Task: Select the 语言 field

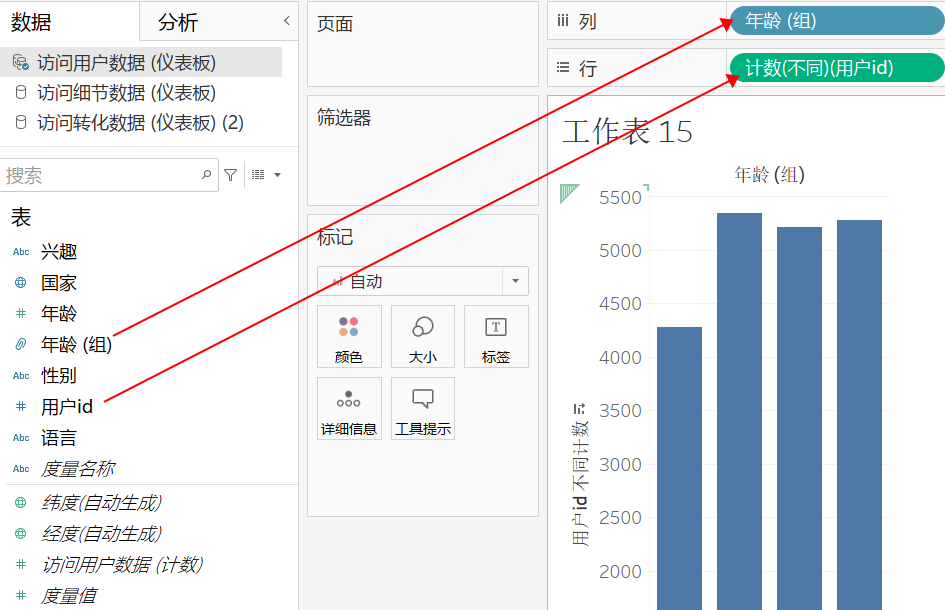Action: coord(59,438)
